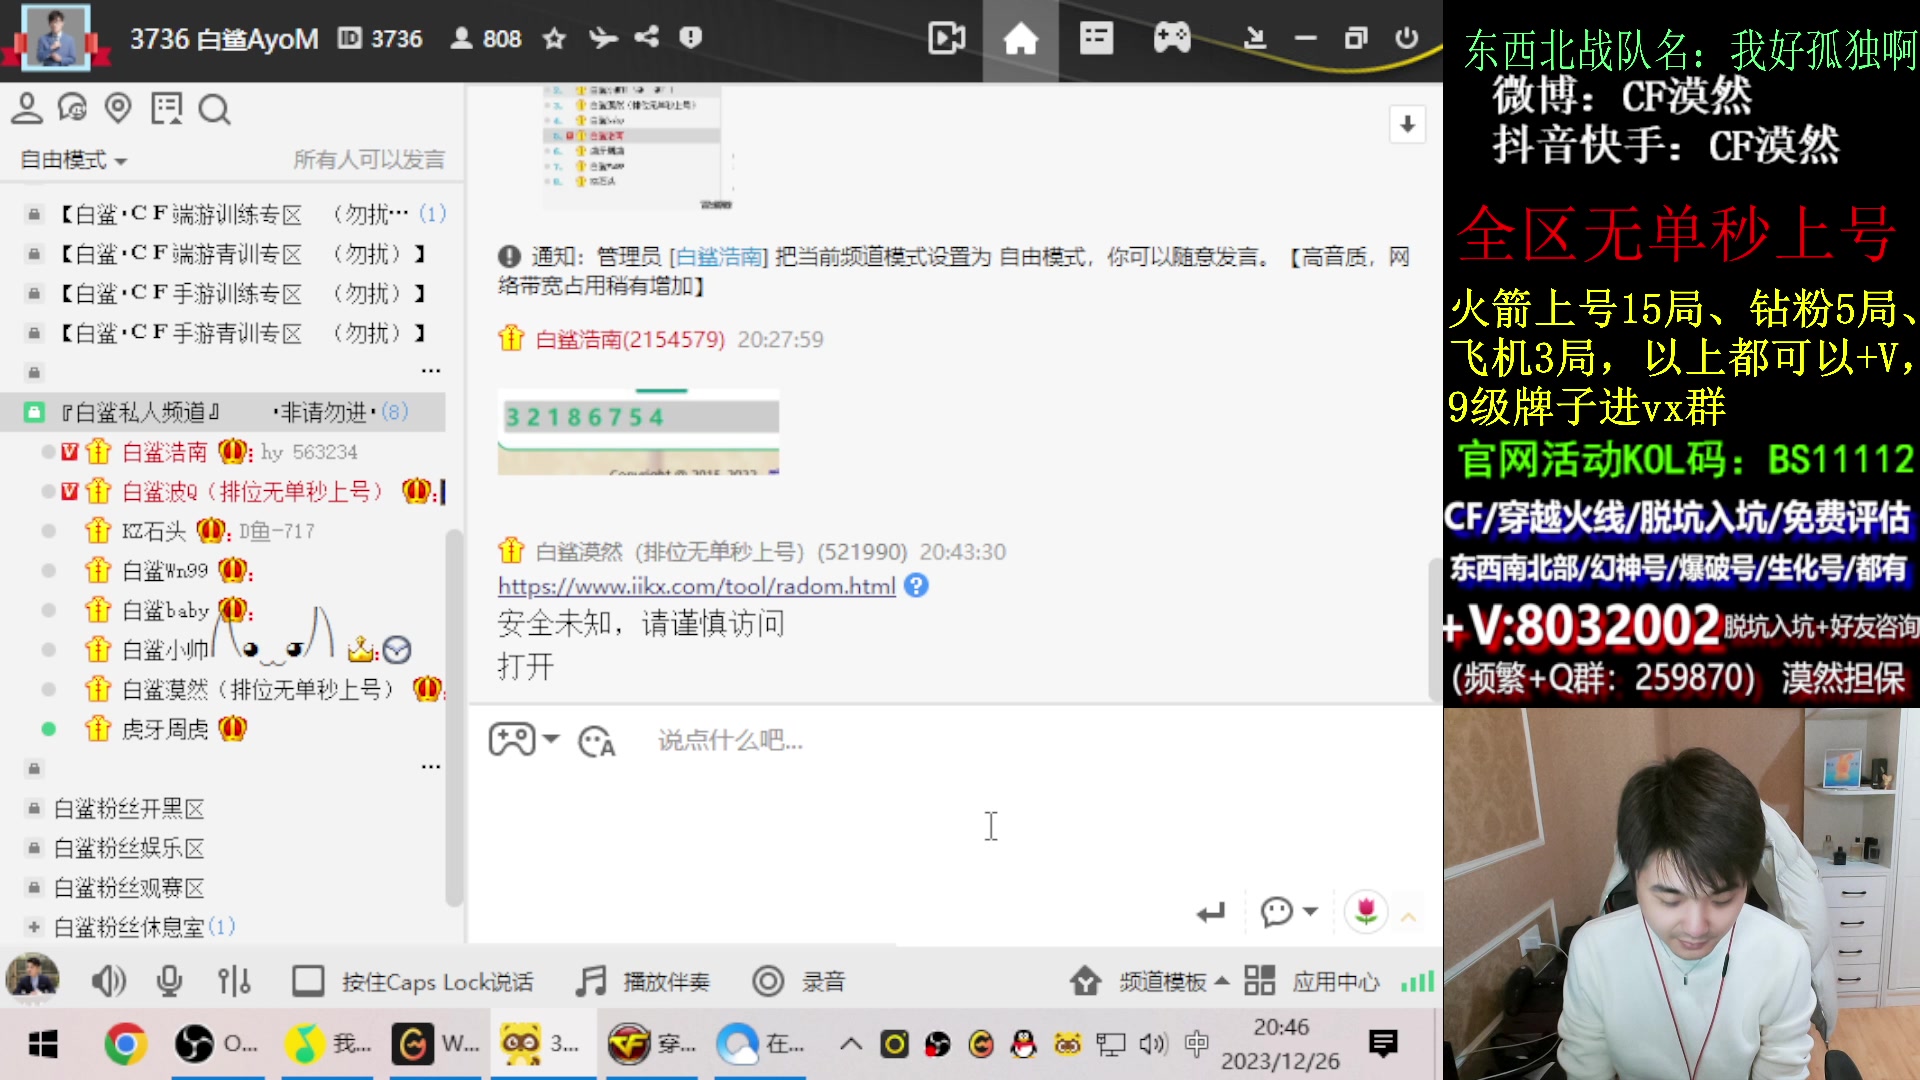Open channel 白鲨粉丝娱乐区
1920x1080 pixels.
pos(129,848)
